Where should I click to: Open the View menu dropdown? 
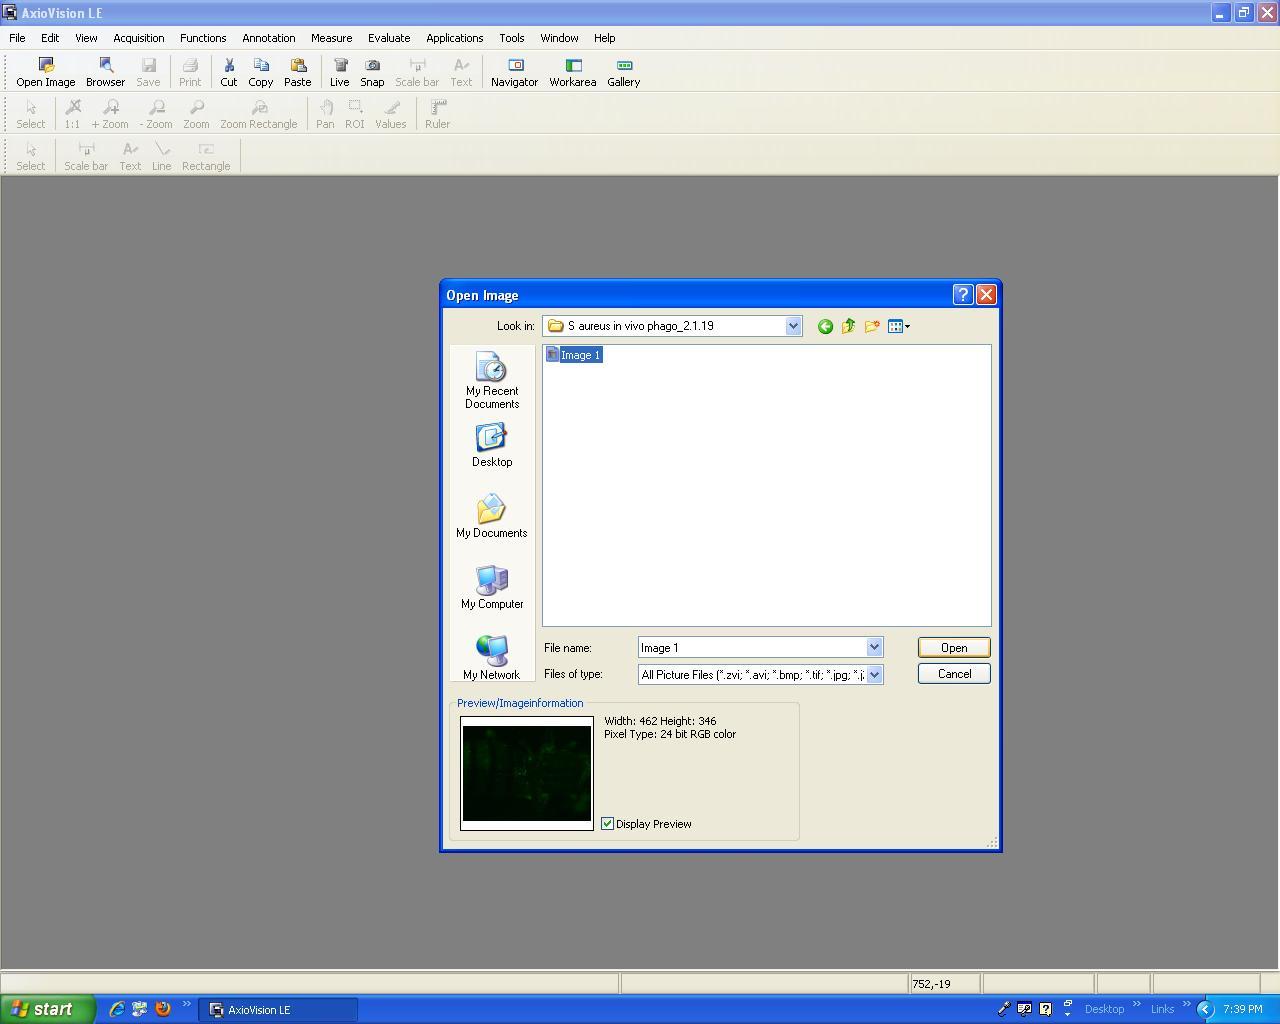click(x=86, y=38)
